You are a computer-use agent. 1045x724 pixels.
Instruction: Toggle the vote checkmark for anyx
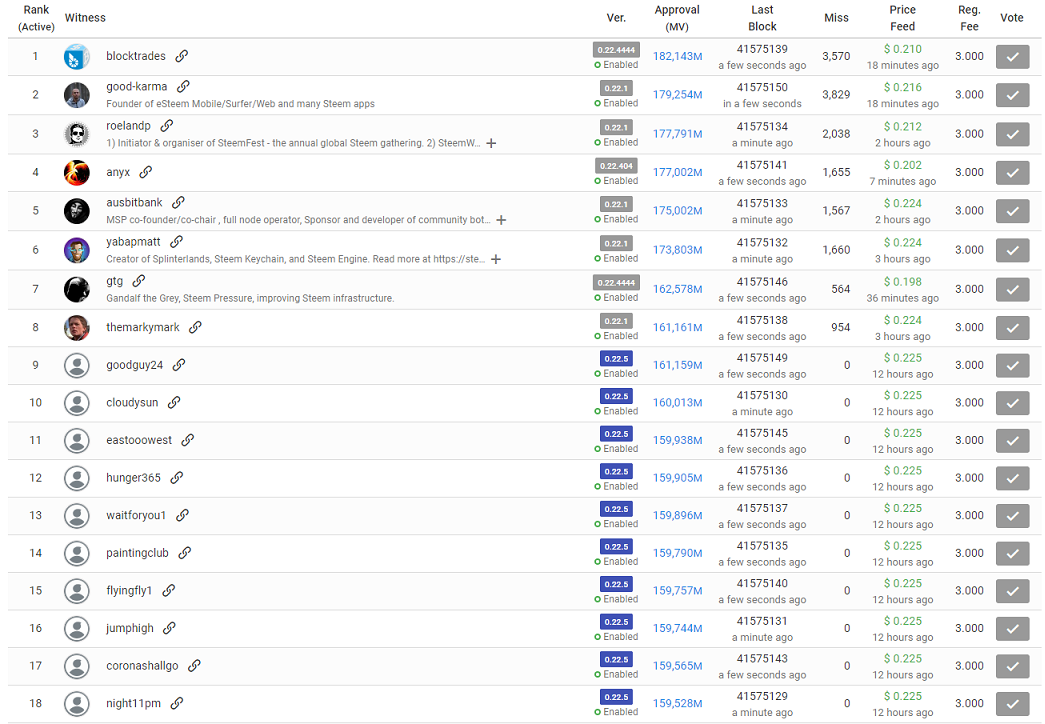point(1012,173)
